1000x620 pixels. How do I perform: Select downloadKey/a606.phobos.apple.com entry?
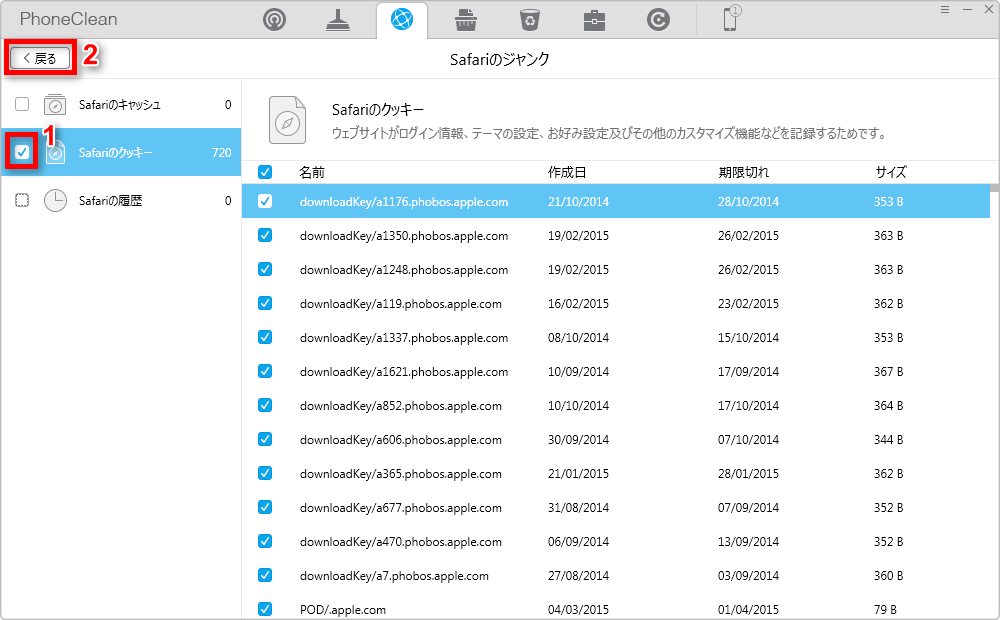(x=401, y=439)
